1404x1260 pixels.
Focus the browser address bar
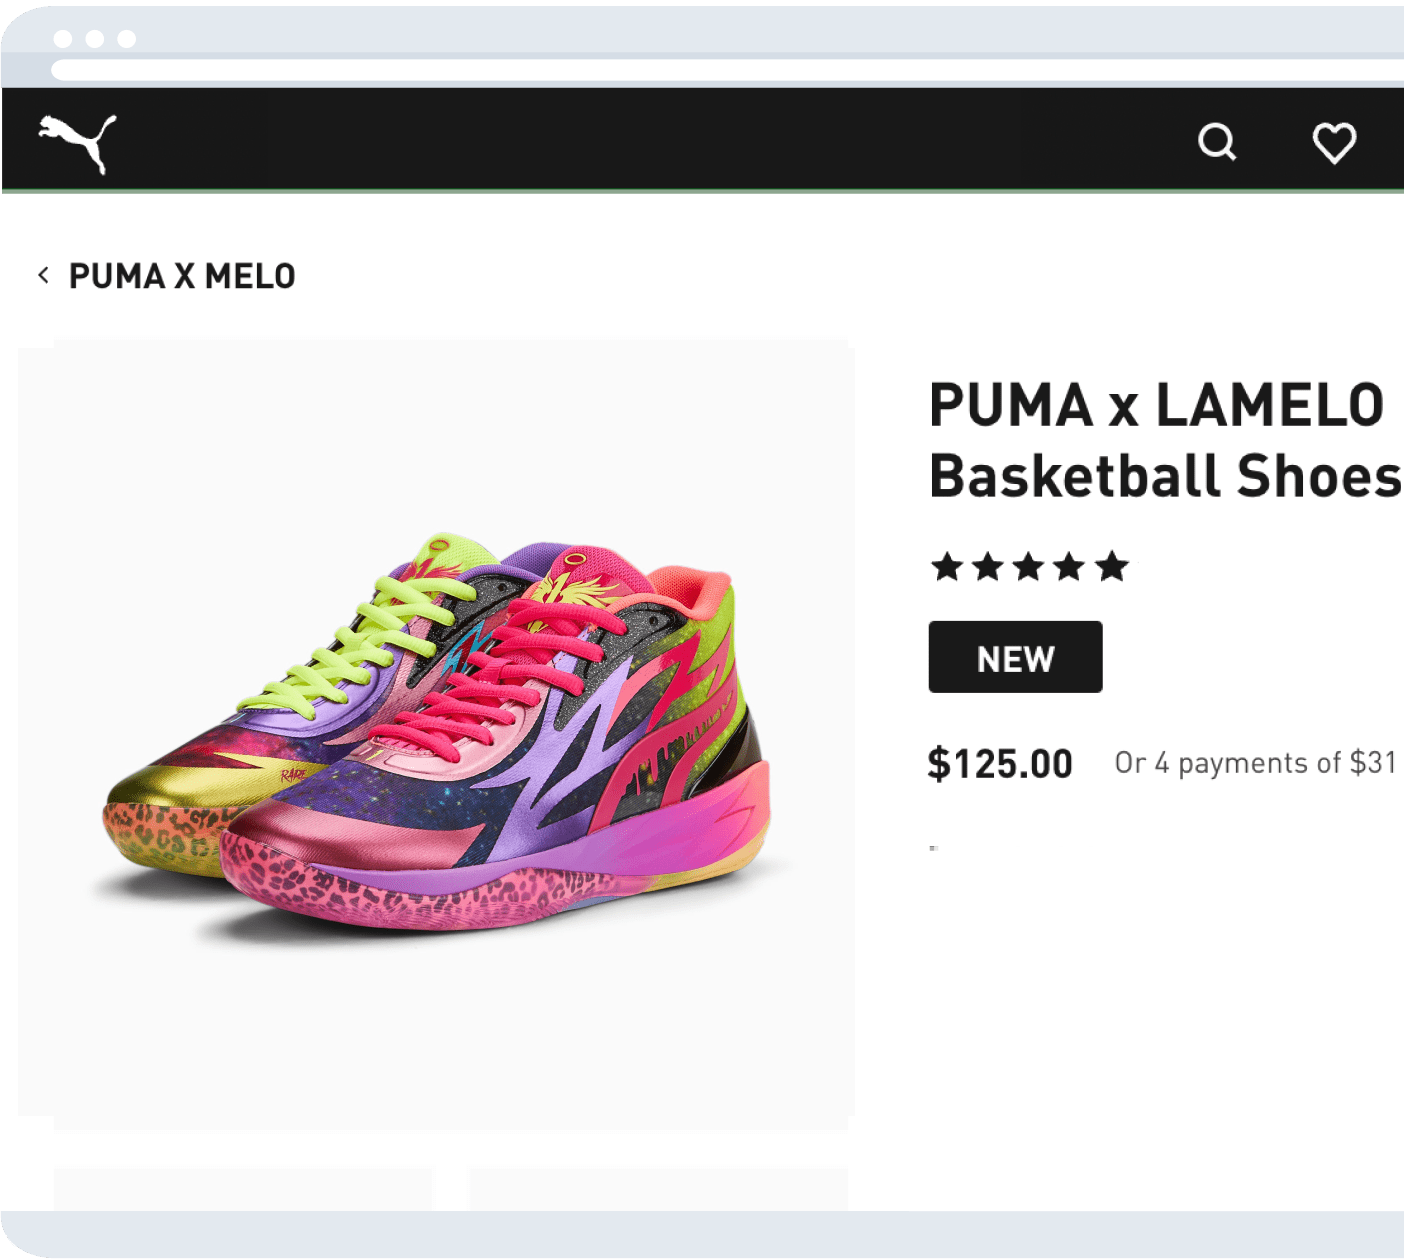pyautogui.click(x=700, y=70)
